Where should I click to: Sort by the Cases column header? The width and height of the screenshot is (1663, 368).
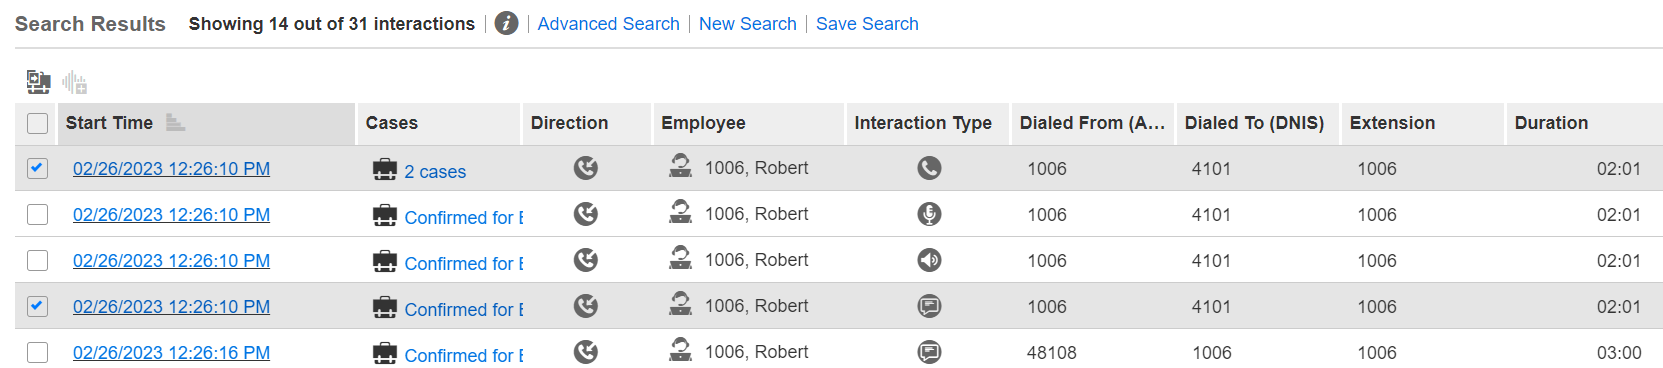pos(439,124)
